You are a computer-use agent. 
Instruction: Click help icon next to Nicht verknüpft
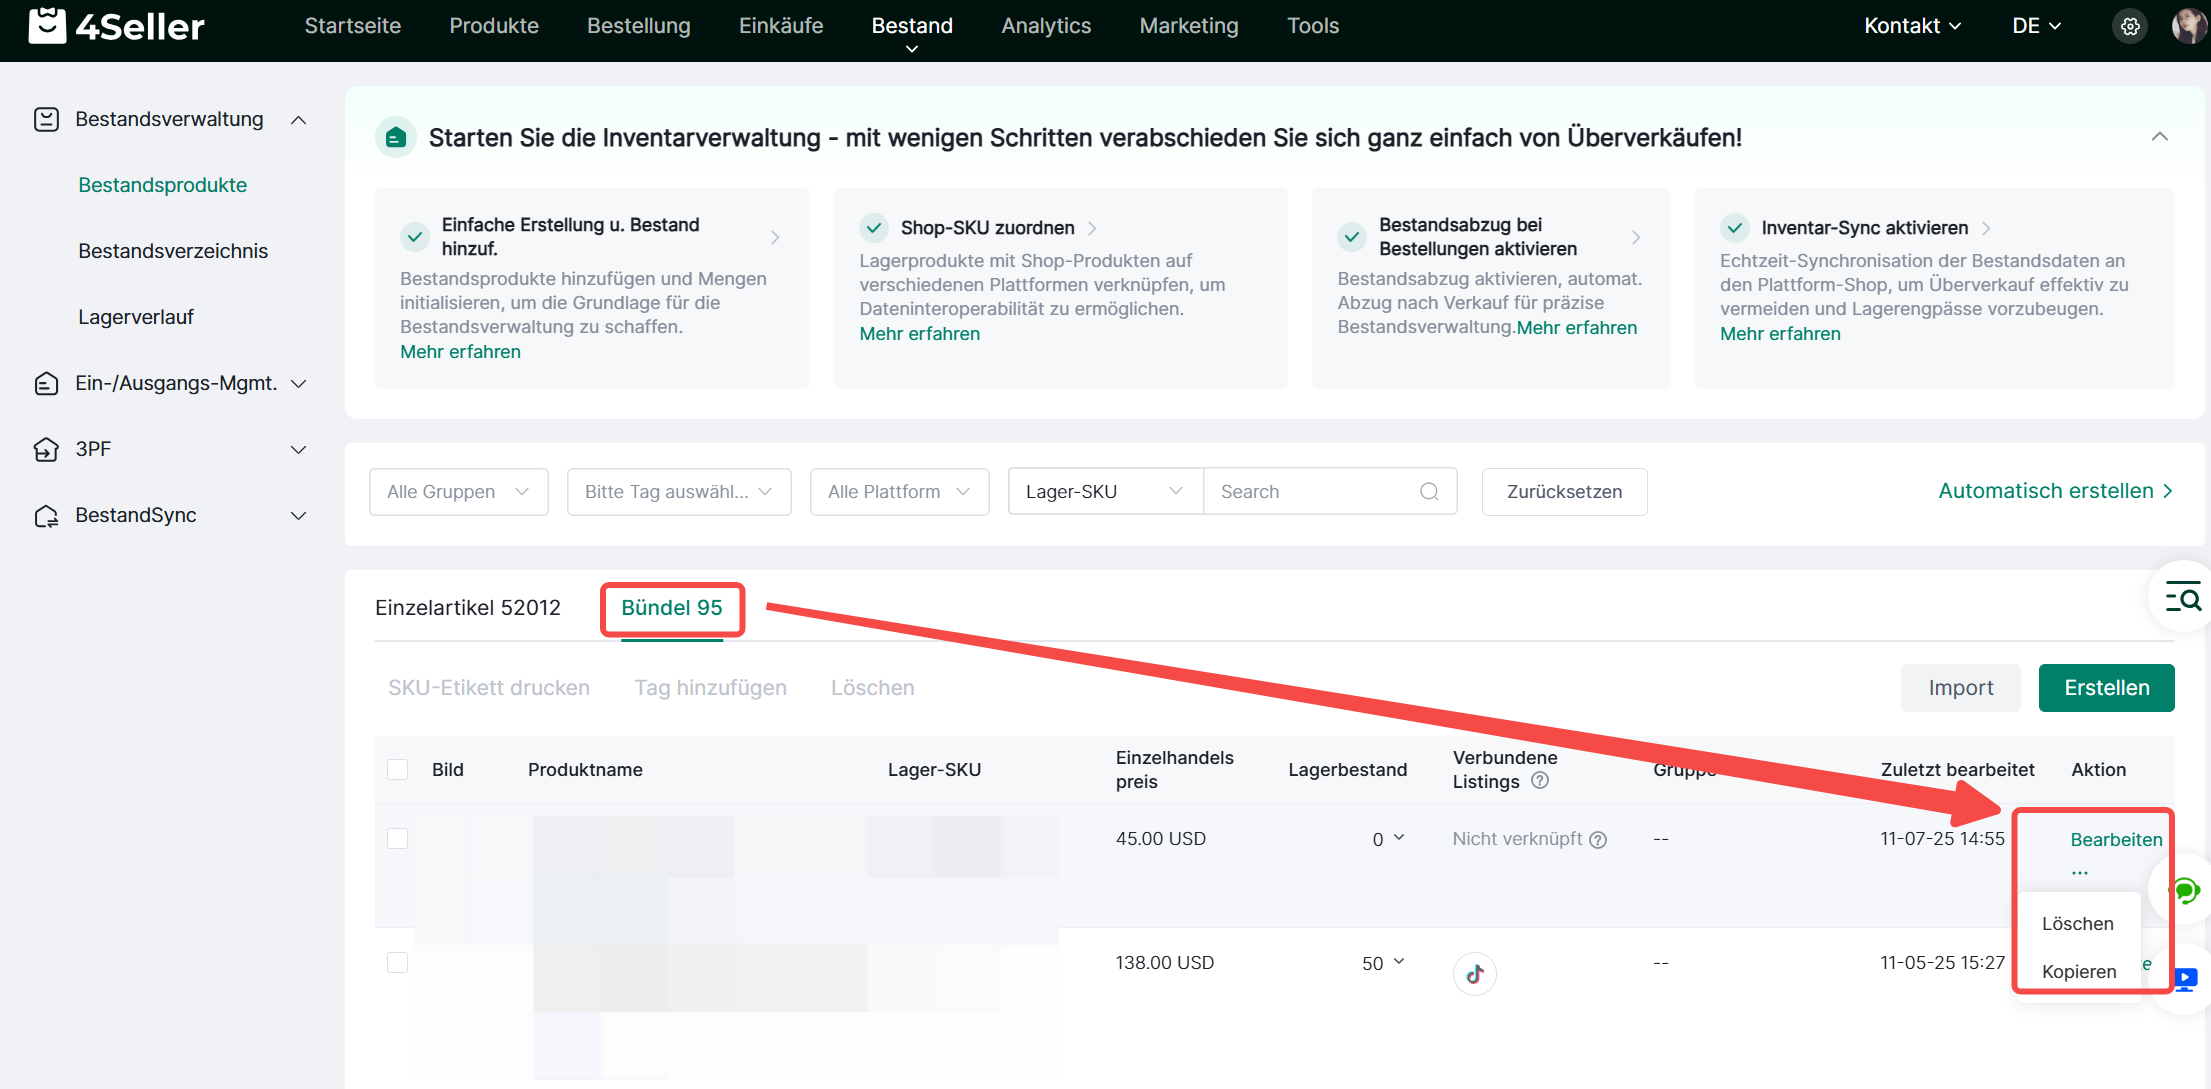click(1598, 840)
